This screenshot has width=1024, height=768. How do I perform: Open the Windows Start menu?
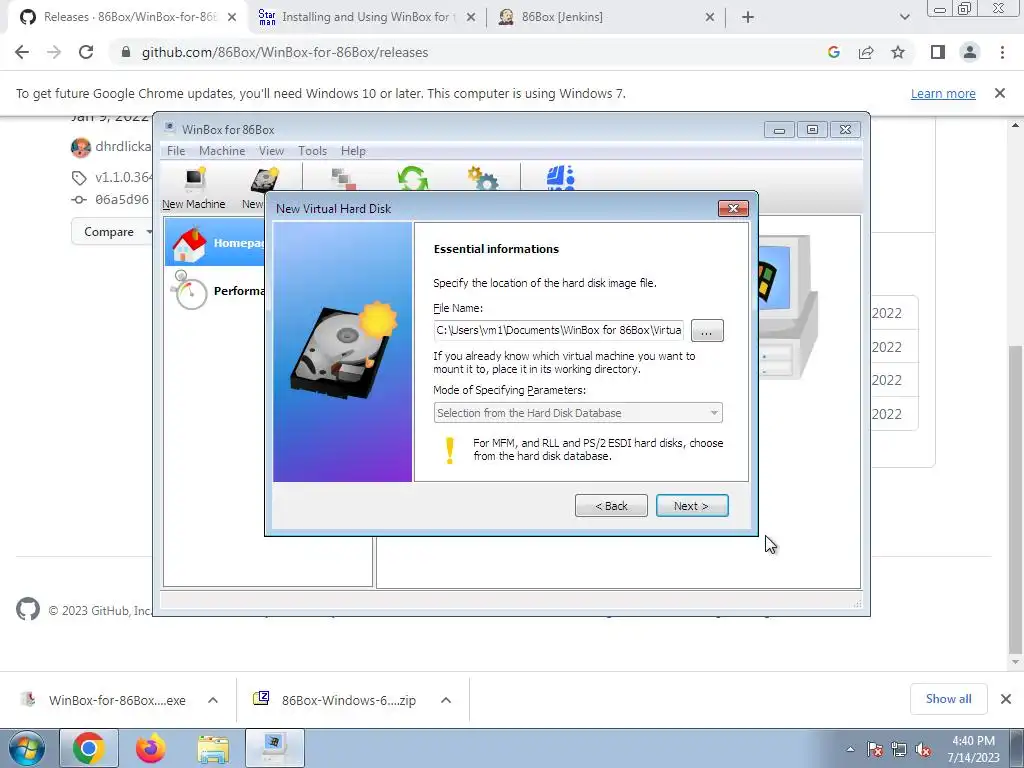[x=26, y=748]
